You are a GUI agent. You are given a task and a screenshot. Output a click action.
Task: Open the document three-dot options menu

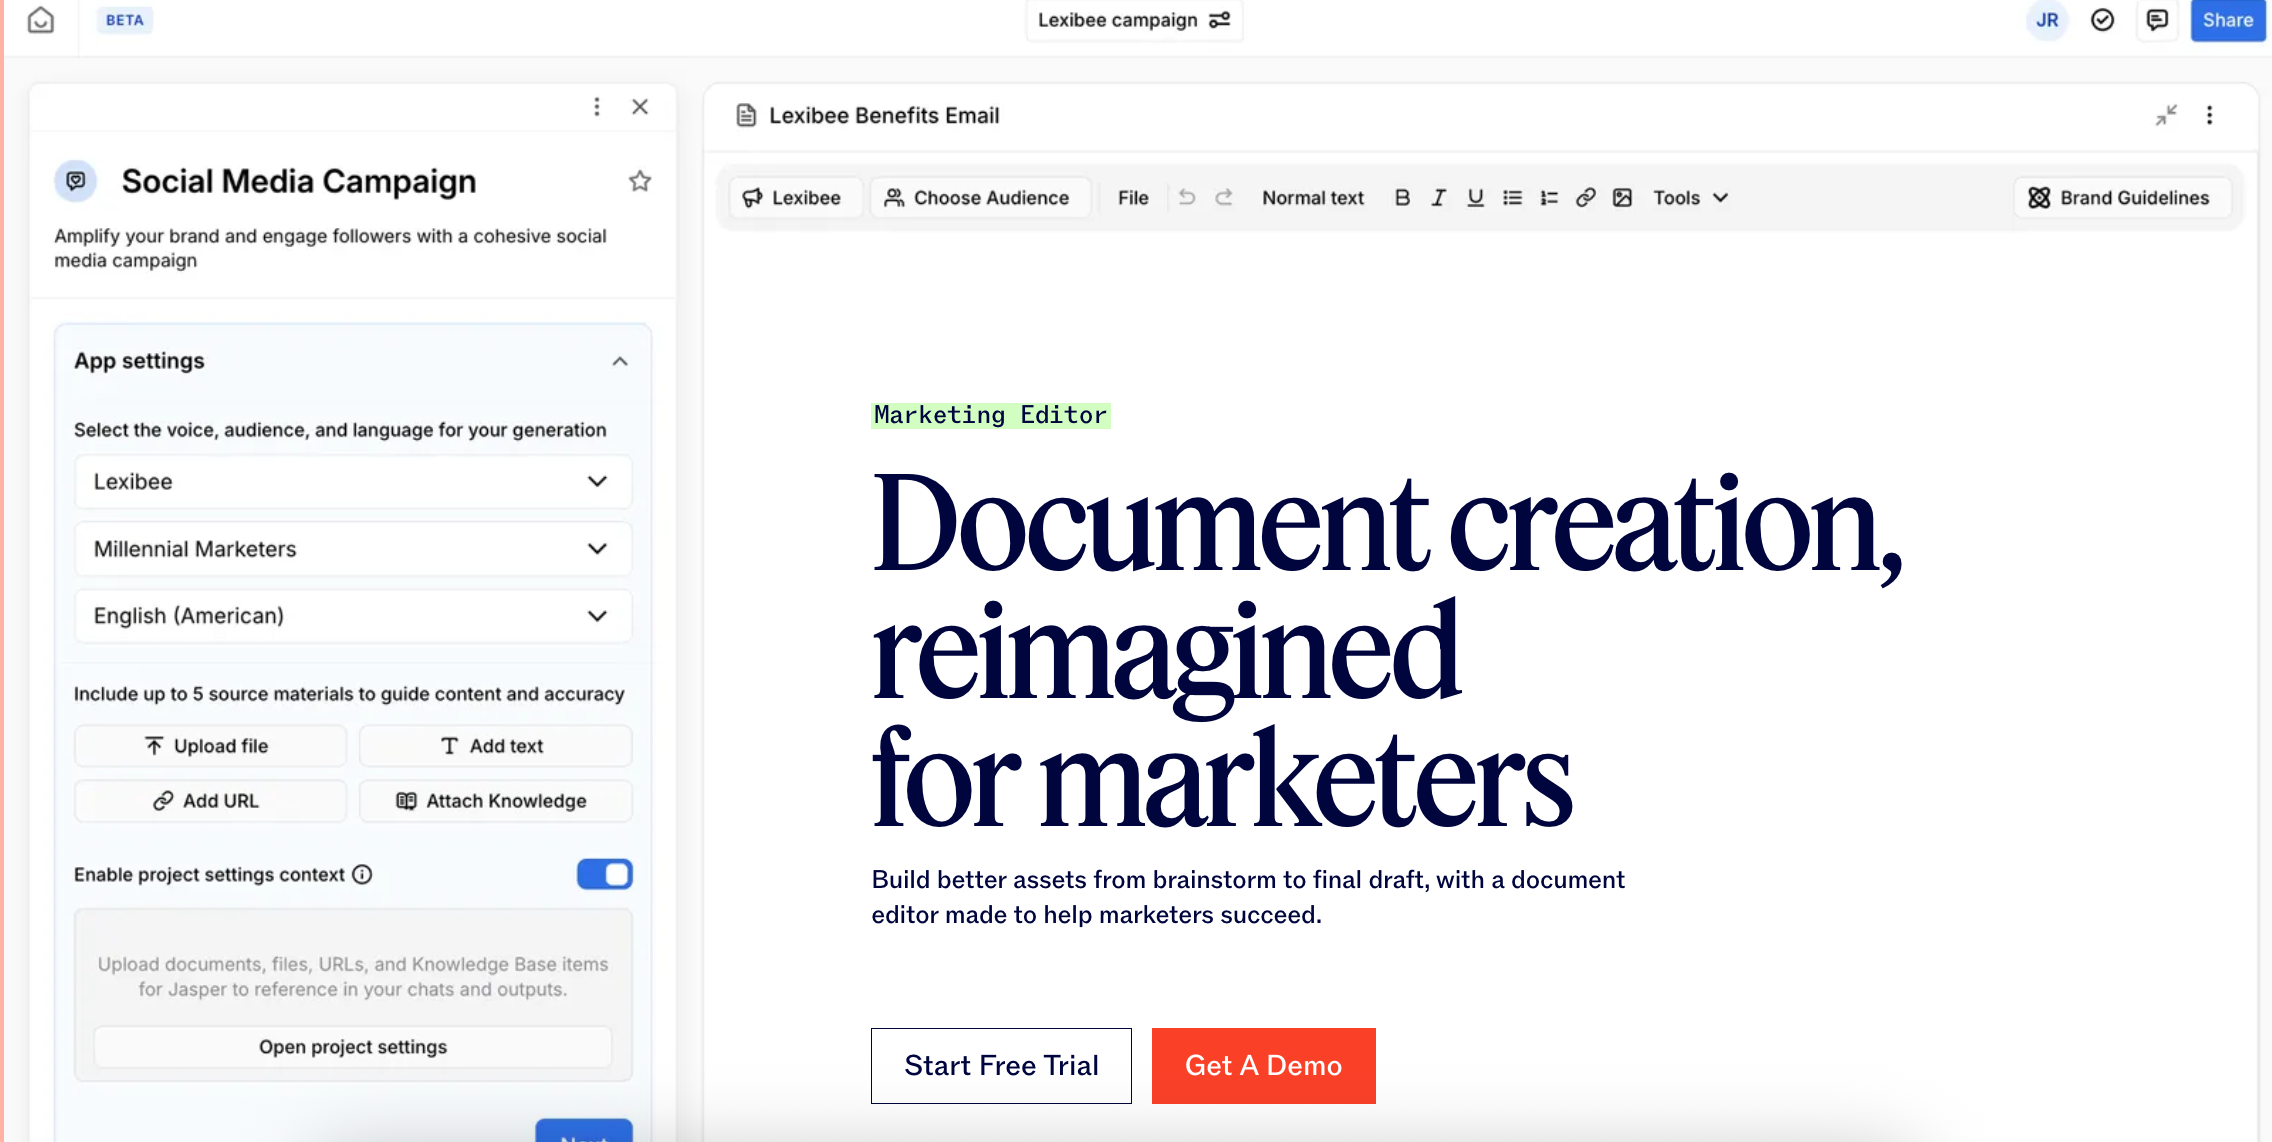[2210, 116]
